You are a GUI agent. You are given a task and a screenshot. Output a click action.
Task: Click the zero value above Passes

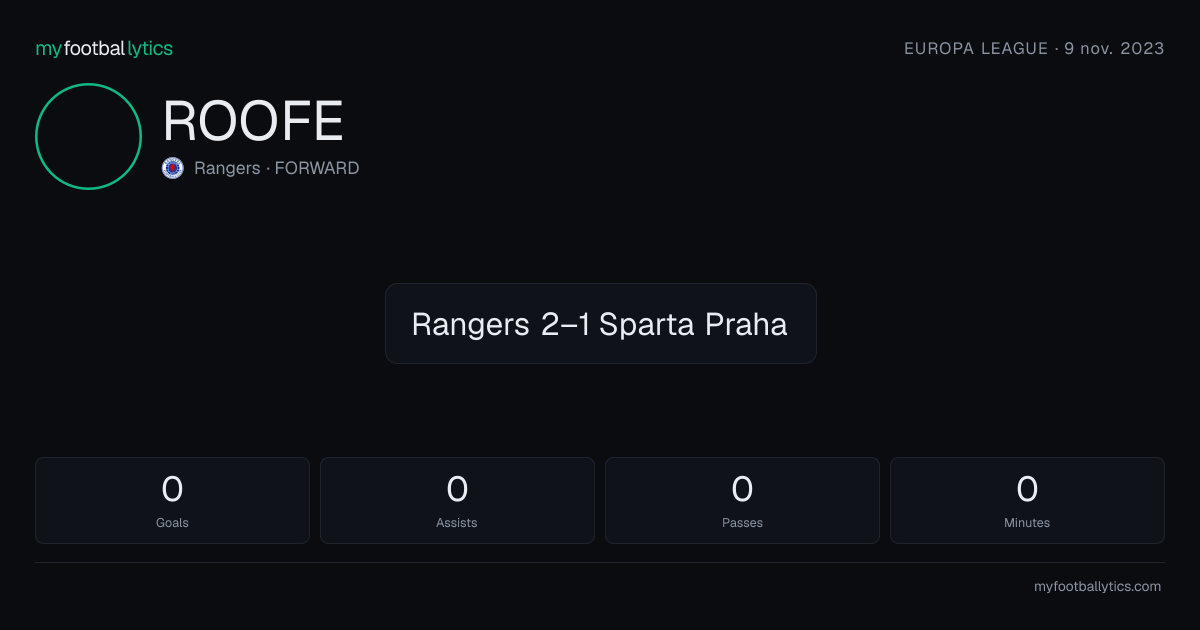(x=742, y=489)
